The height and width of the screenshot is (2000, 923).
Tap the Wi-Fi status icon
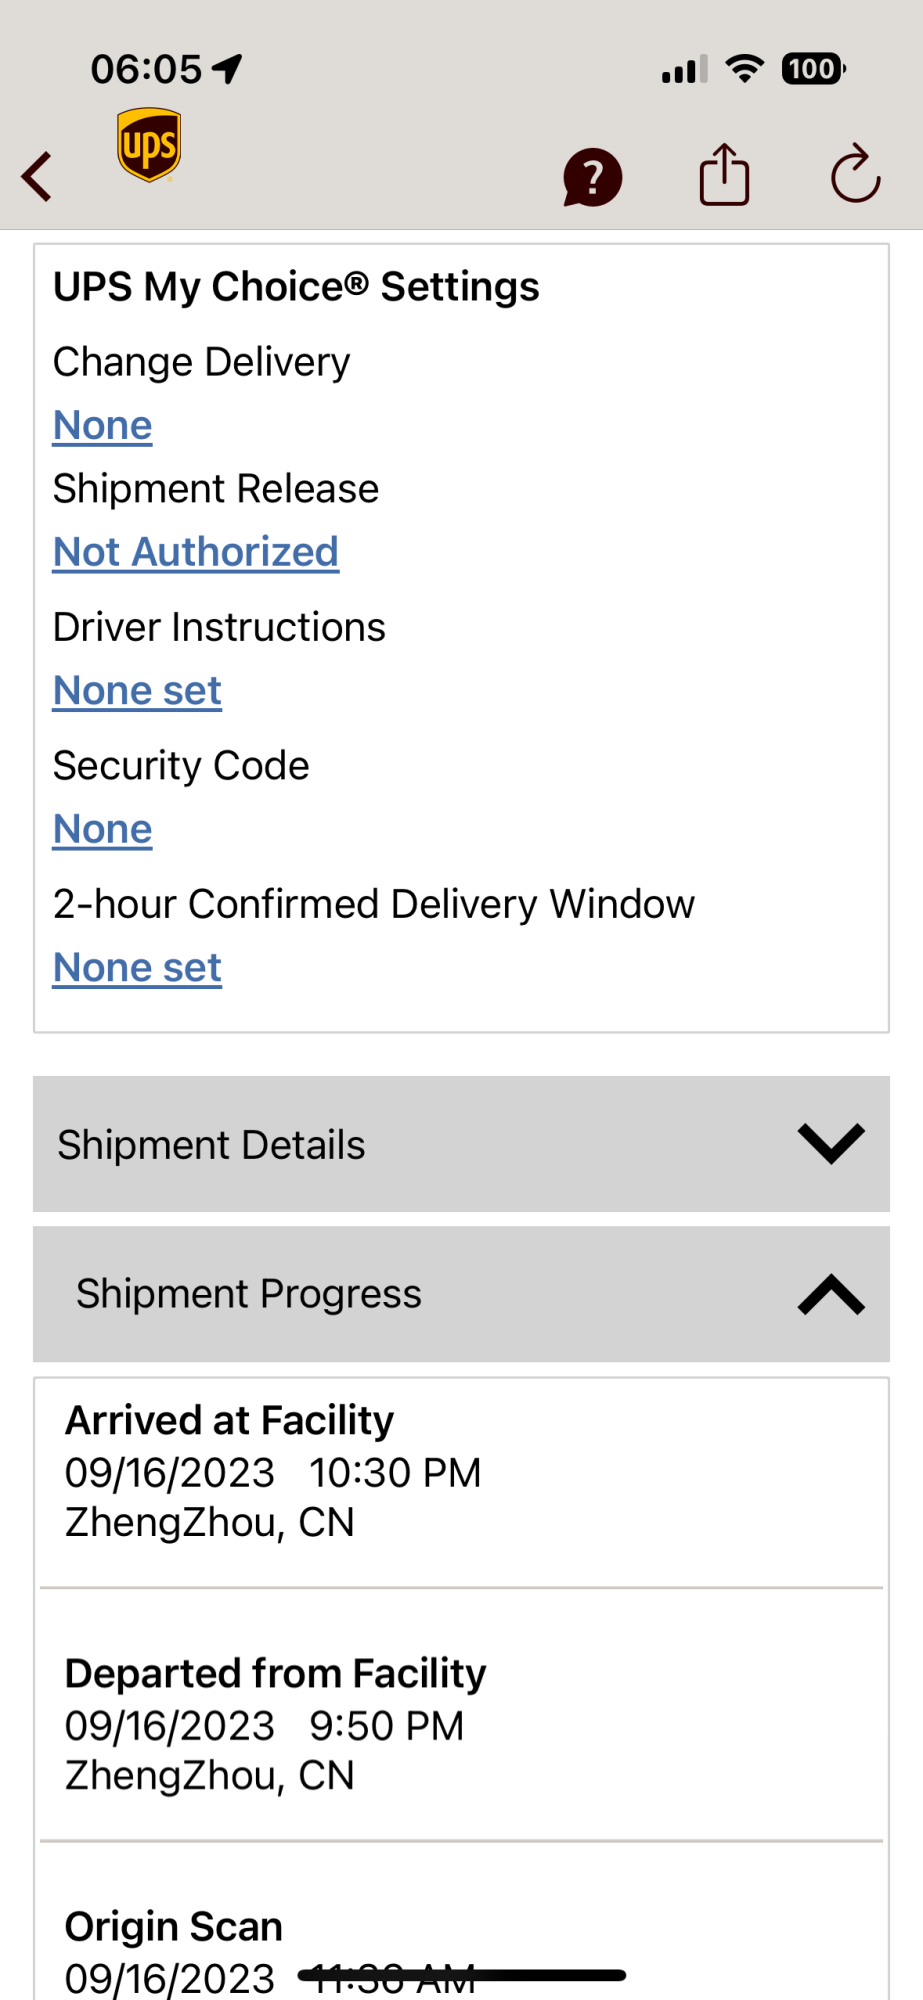pyautogui.click(x=744, y=69)
